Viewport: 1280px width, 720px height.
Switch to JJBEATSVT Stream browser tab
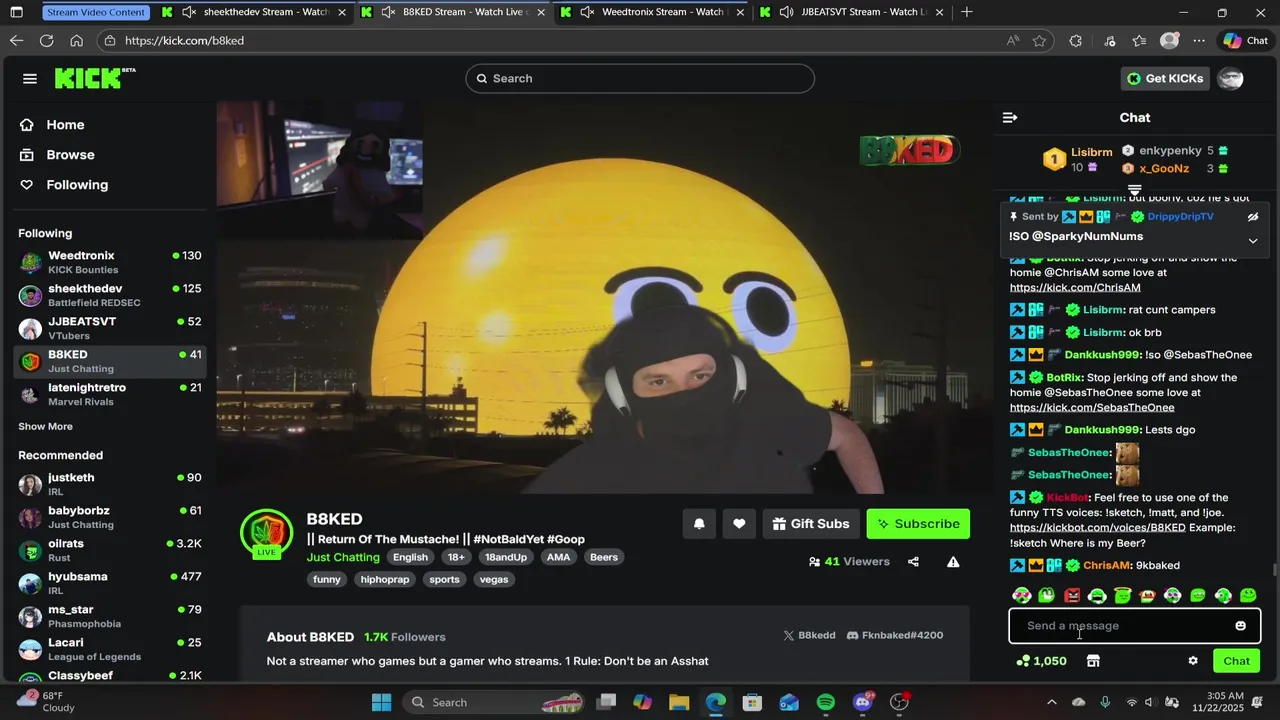click(852, 12)
